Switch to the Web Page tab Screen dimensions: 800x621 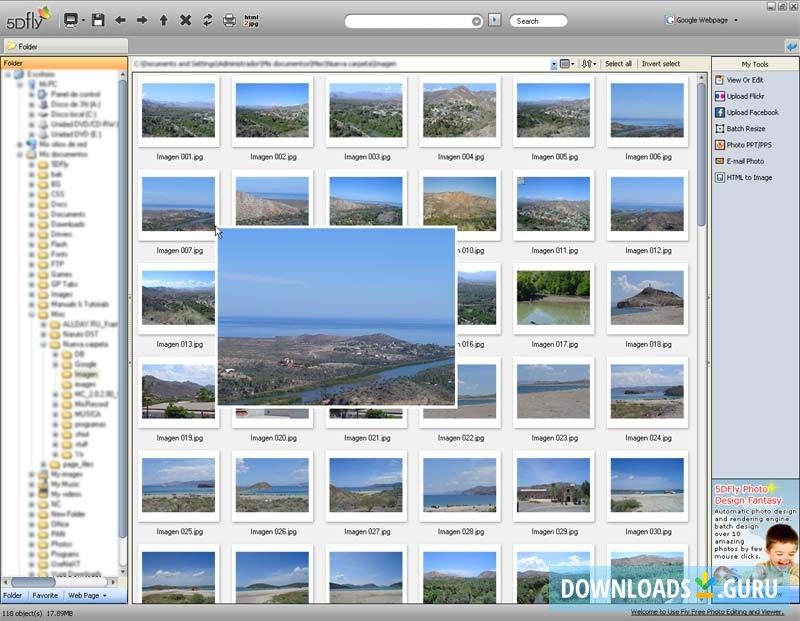pos(85,595)
